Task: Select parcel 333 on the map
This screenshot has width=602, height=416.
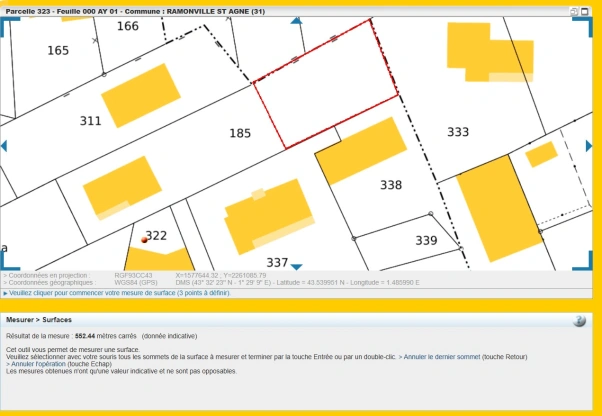Action: pyautogui.click(x=458, y=132)
